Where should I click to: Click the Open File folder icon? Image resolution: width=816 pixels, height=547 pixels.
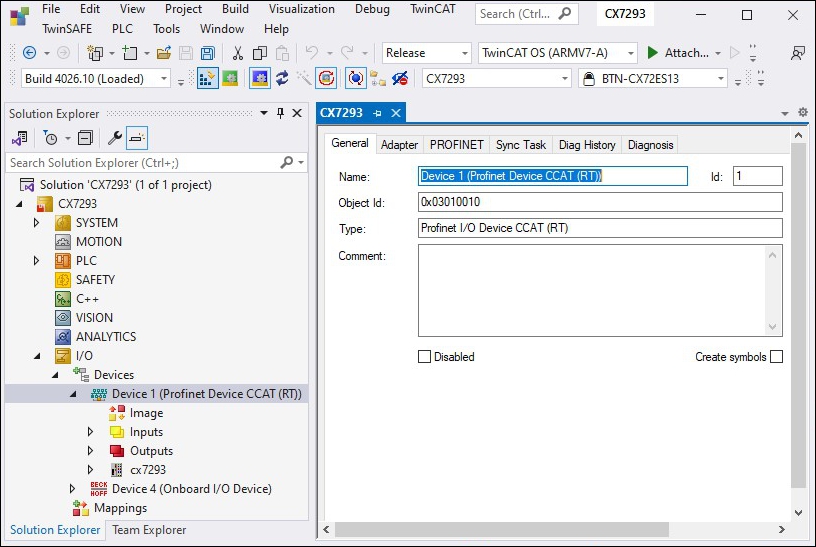[164, 53]
